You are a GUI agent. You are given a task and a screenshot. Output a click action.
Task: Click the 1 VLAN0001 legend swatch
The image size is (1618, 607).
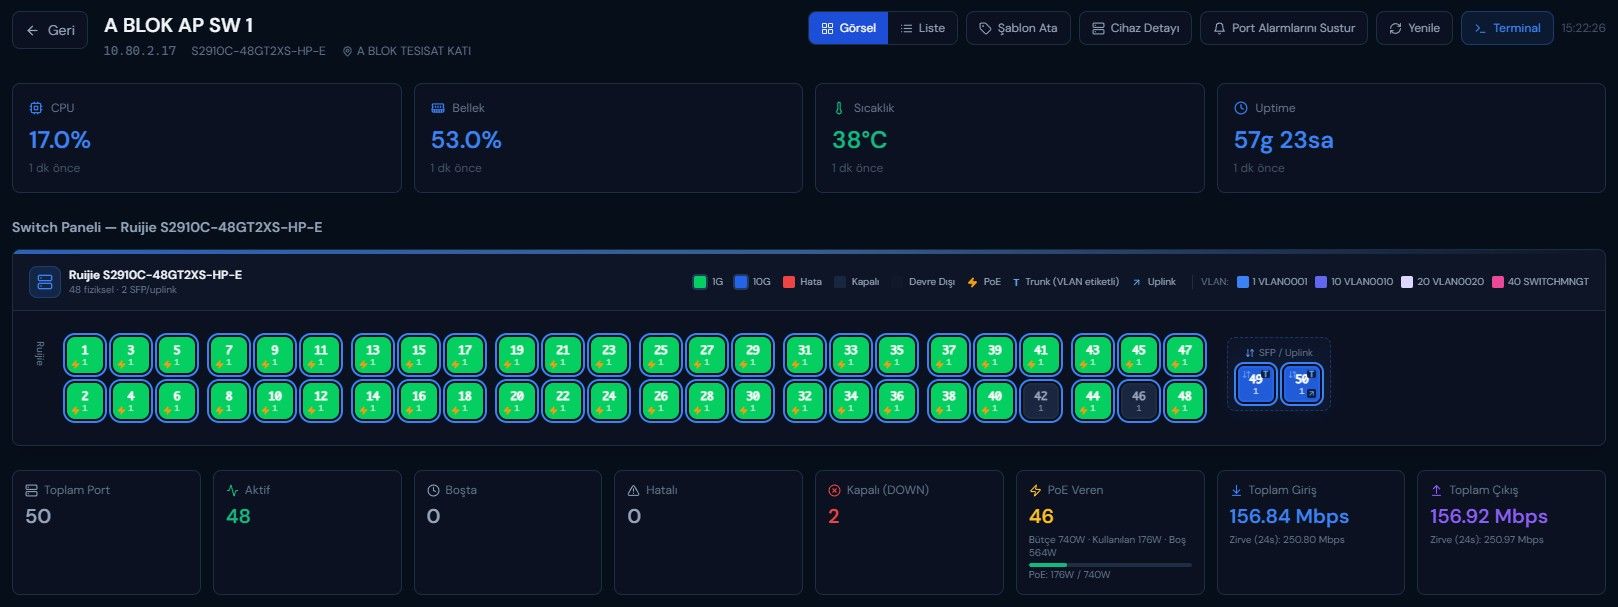[x=1243, y=282]
